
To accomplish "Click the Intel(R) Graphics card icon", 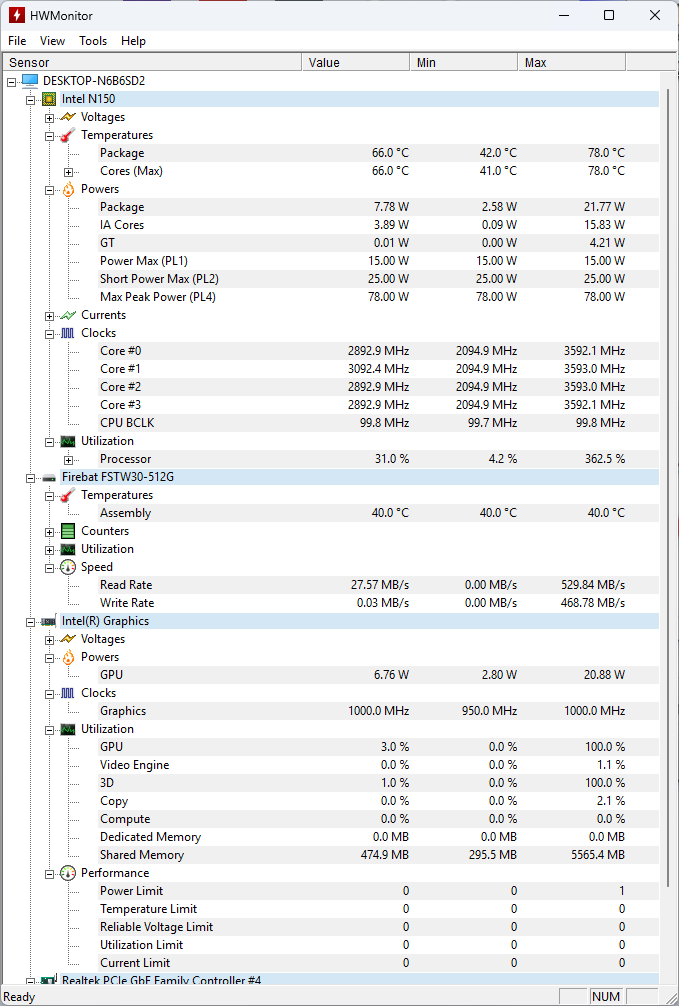I will (x=49, y=621).
